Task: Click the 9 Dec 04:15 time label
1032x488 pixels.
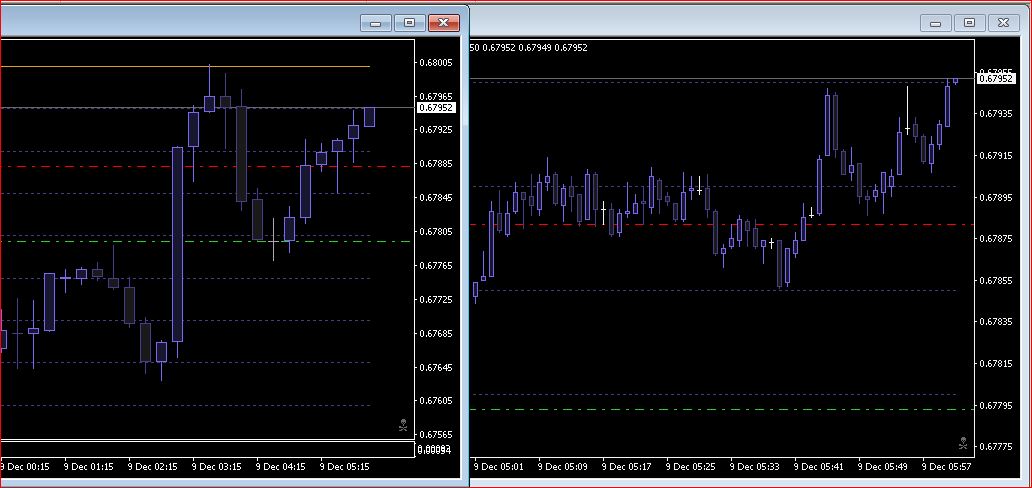Action: [281, 467]
